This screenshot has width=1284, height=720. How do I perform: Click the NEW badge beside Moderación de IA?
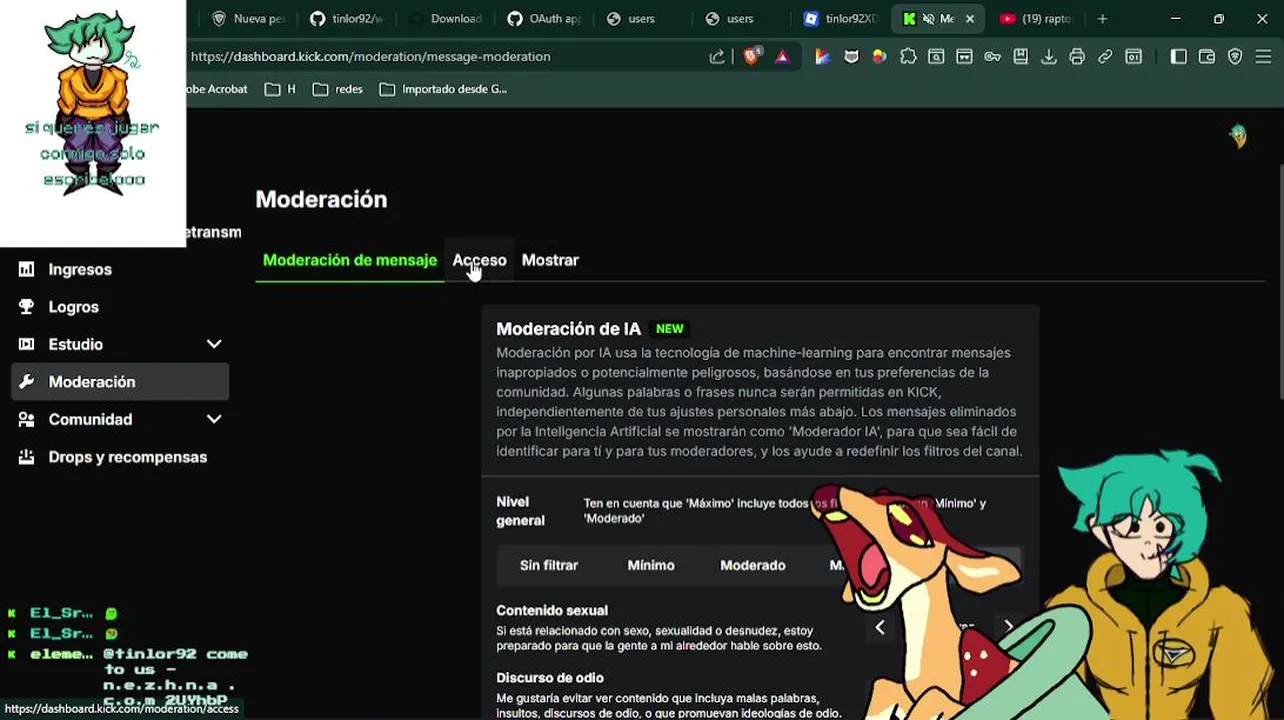pos(670,329)
